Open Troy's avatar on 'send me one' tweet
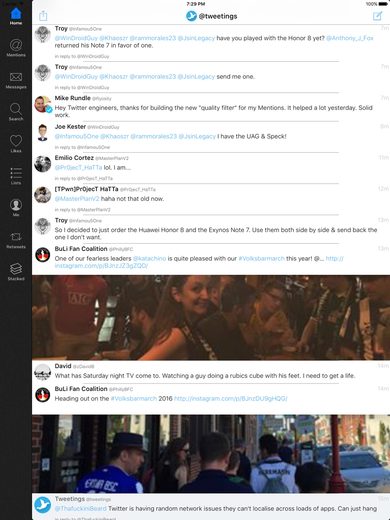The width and height of the screenshot is (390, 520). (x=43, y=73)
